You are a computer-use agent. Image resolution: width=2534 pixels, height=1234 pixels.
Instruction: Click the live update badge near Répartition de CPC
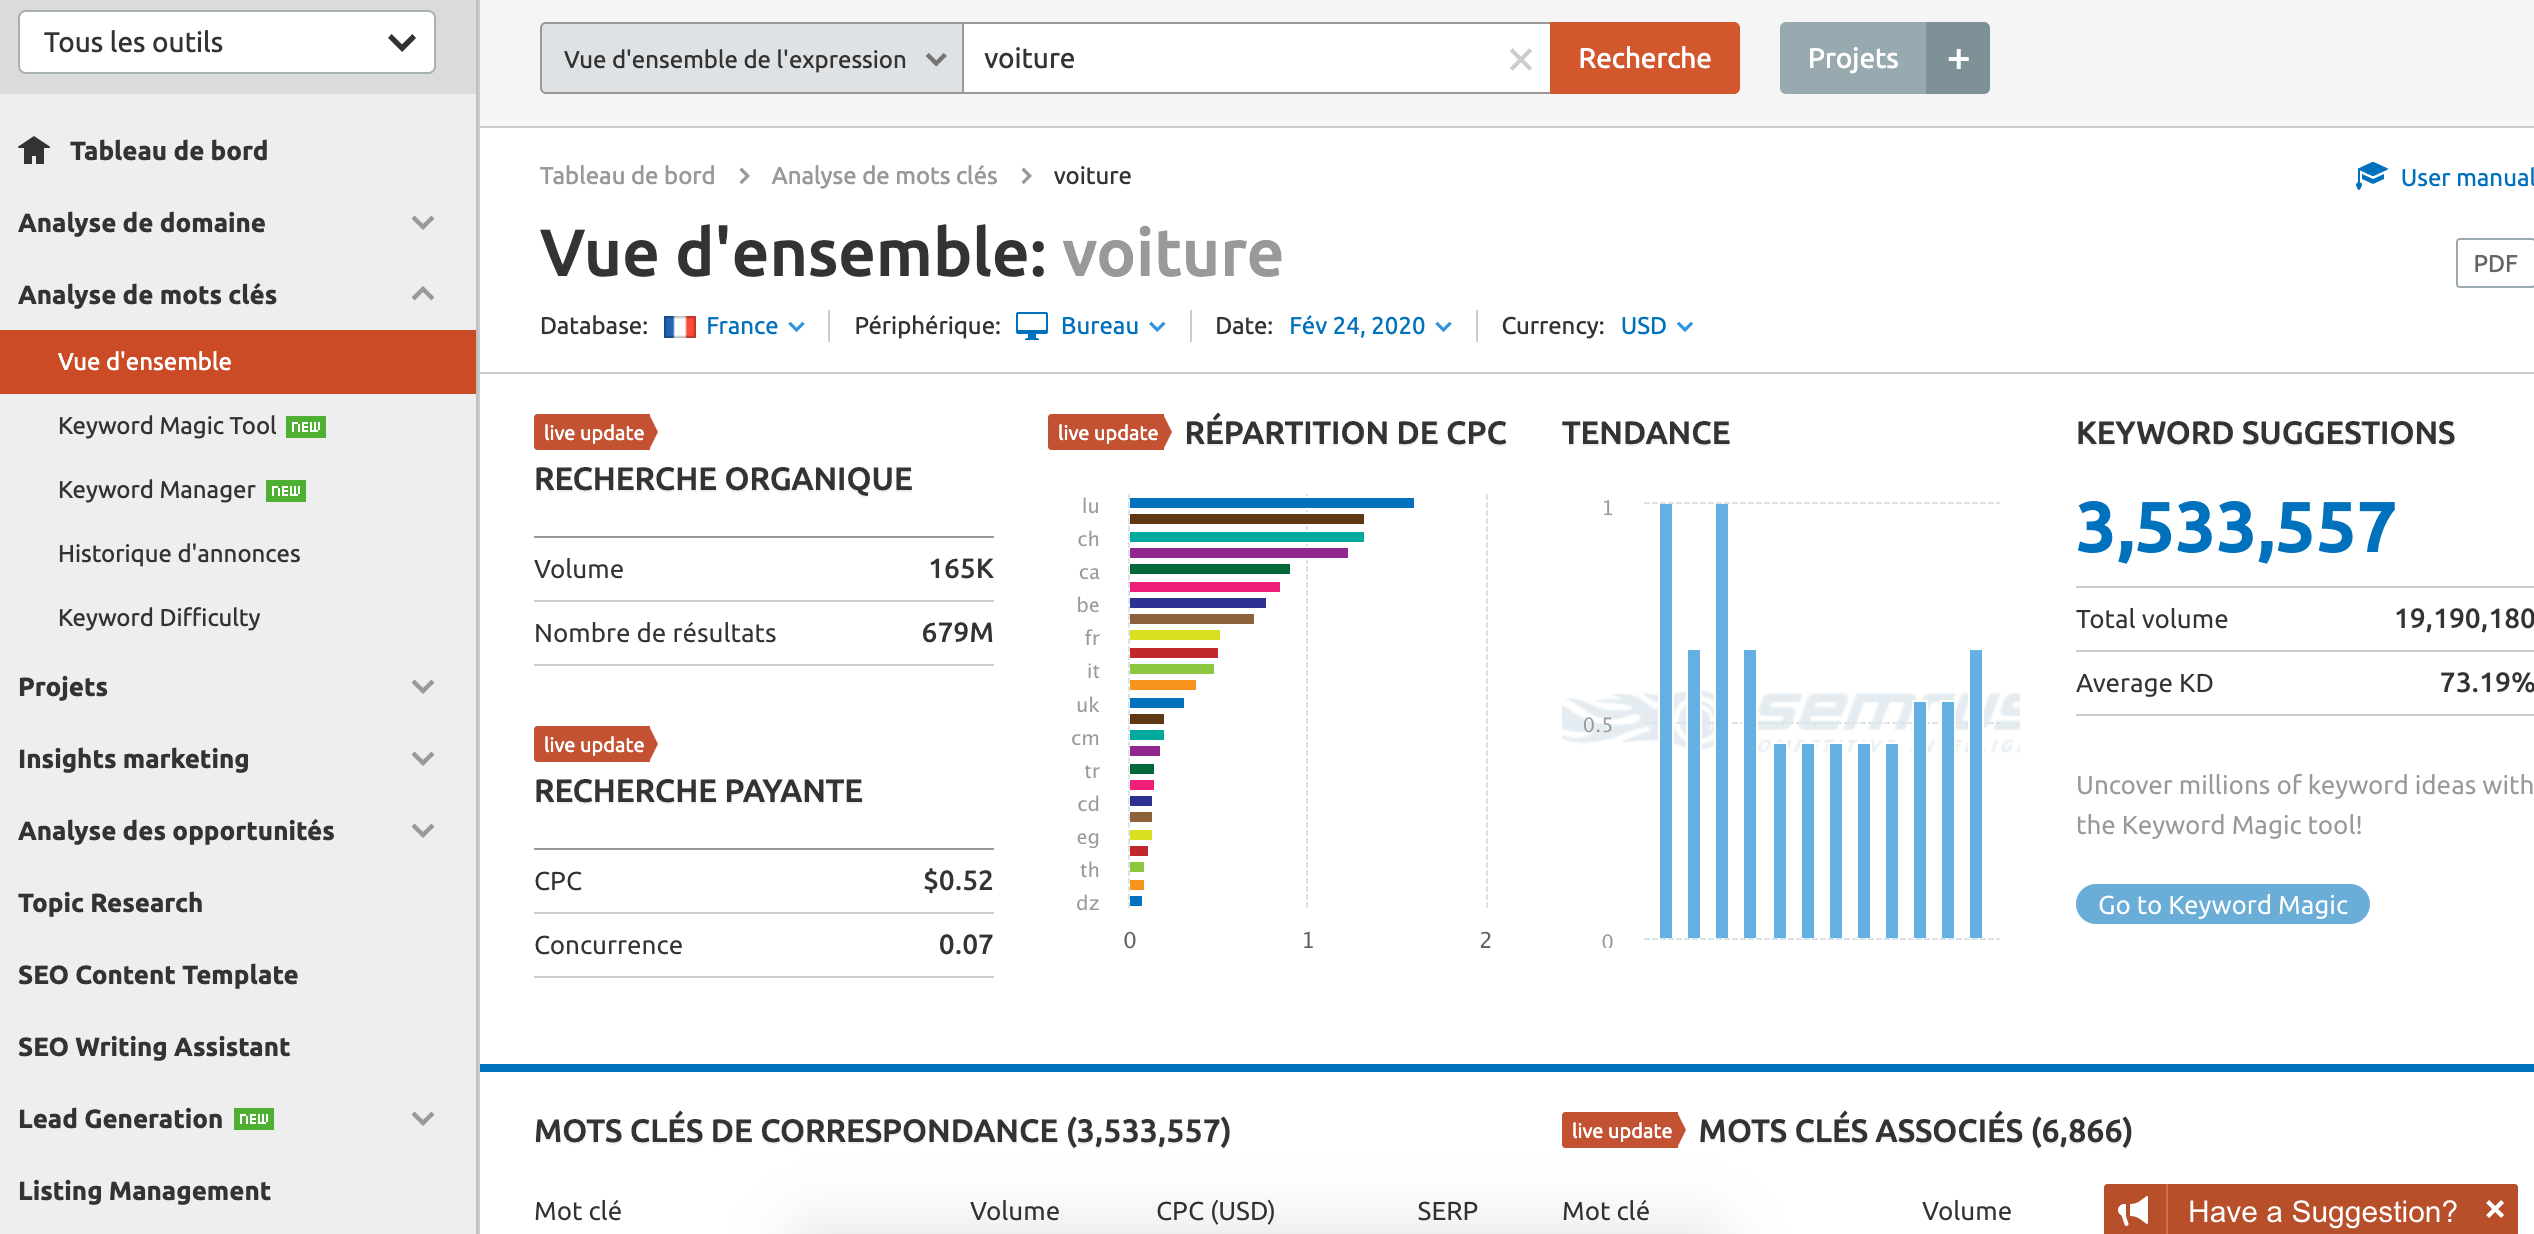1106,432
